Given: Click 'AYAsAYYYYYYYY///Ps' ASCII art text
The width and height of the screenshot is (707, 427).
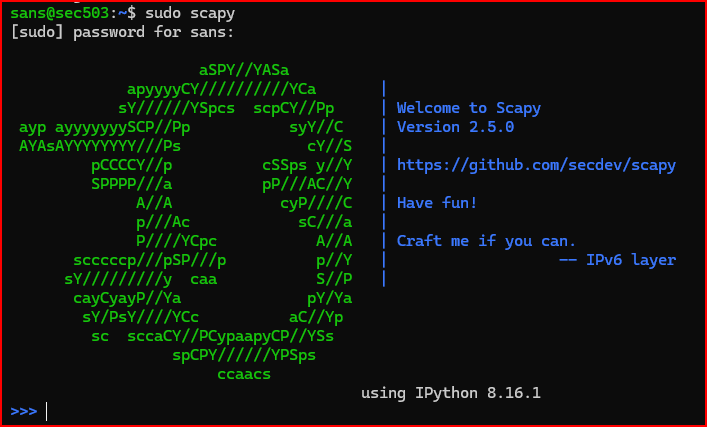Looking at the screenshot, I should 100,146.
